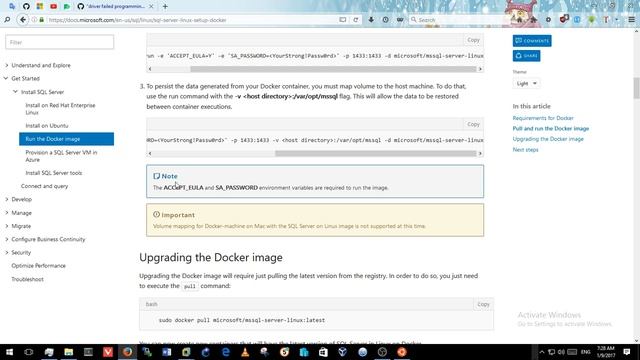Open Install on Ubuntu page
The width and height of the screenshot is (640, 360).
tap(47, 126)
